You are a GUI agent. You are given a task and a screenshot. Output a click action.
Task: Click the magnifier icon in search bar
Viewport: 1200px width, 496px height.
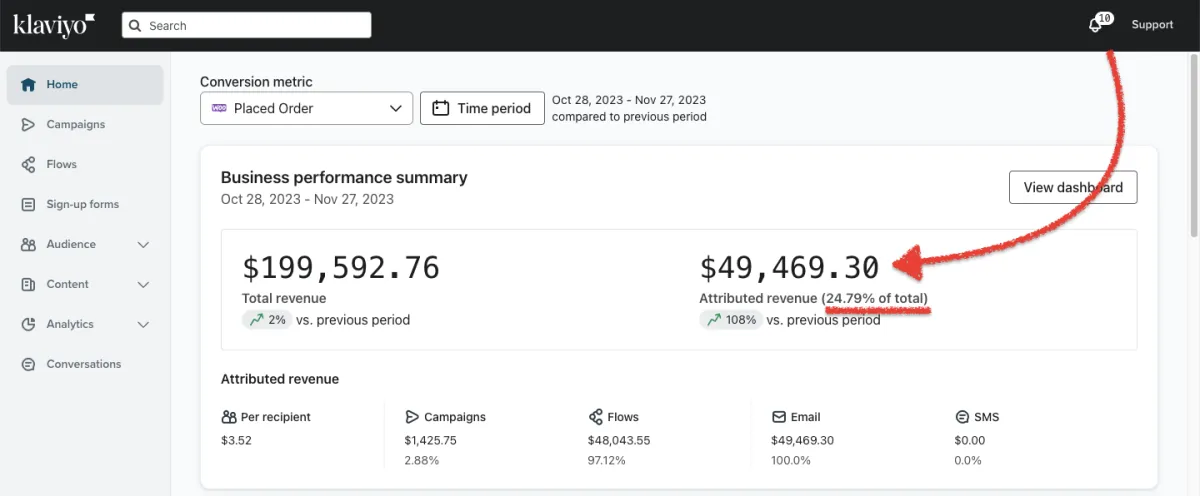tap(136, 26)
